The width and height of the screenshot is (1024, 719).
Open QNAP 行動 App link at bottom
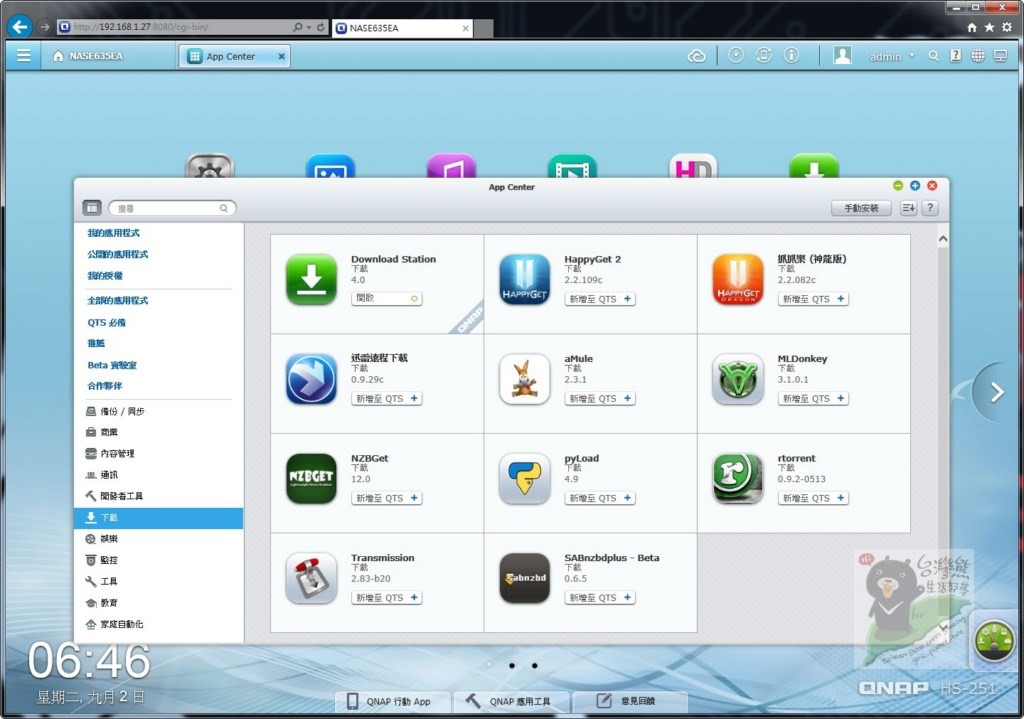tap(392, 701)
